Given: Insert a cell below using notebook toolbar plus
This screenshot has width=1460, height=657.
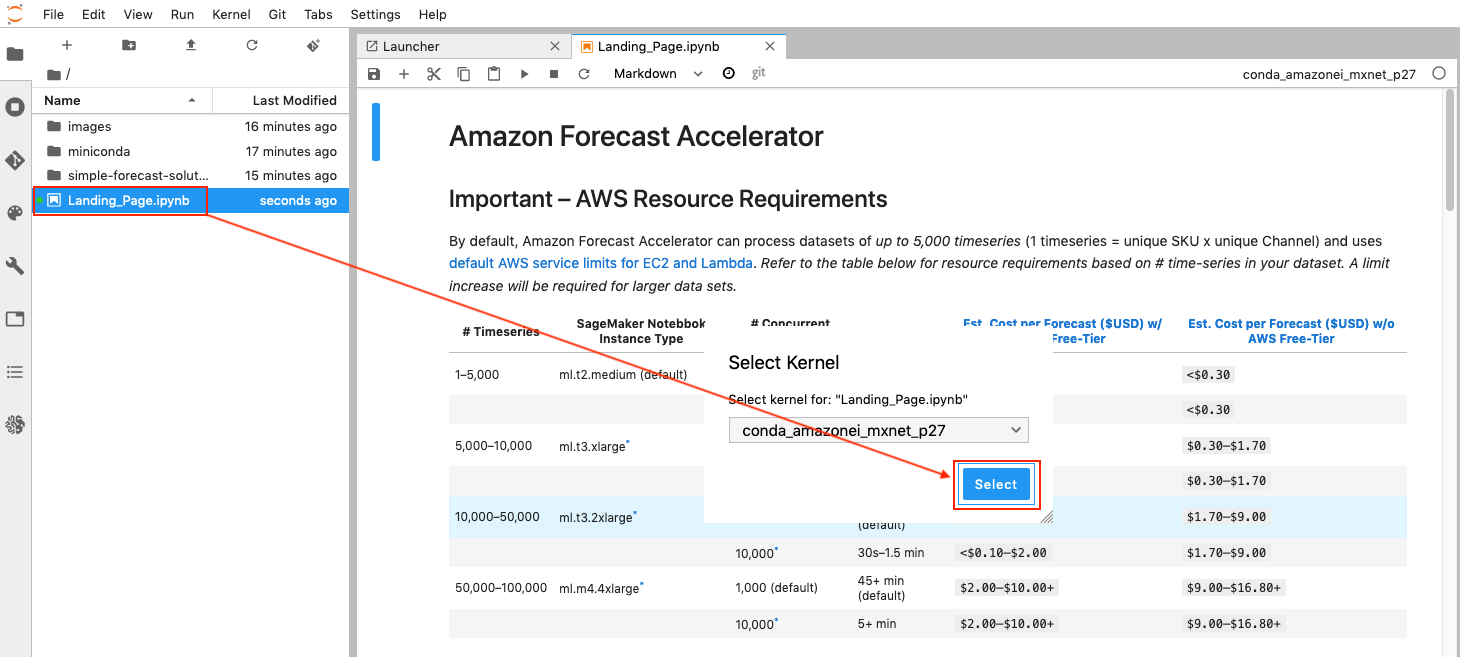Looking at the screenshot, I should (404, 74).
